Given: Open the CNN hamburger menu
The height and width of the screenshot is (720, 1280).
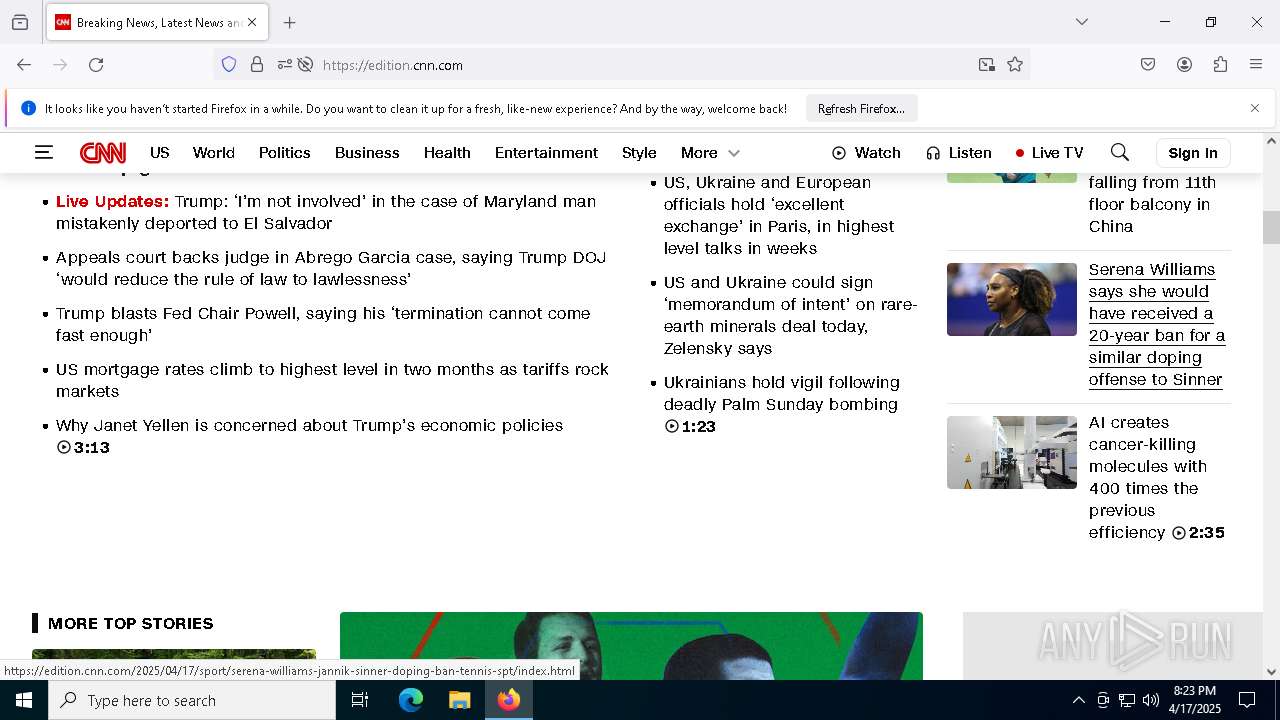Looking at the screenshot, I should tap(43, 152).
